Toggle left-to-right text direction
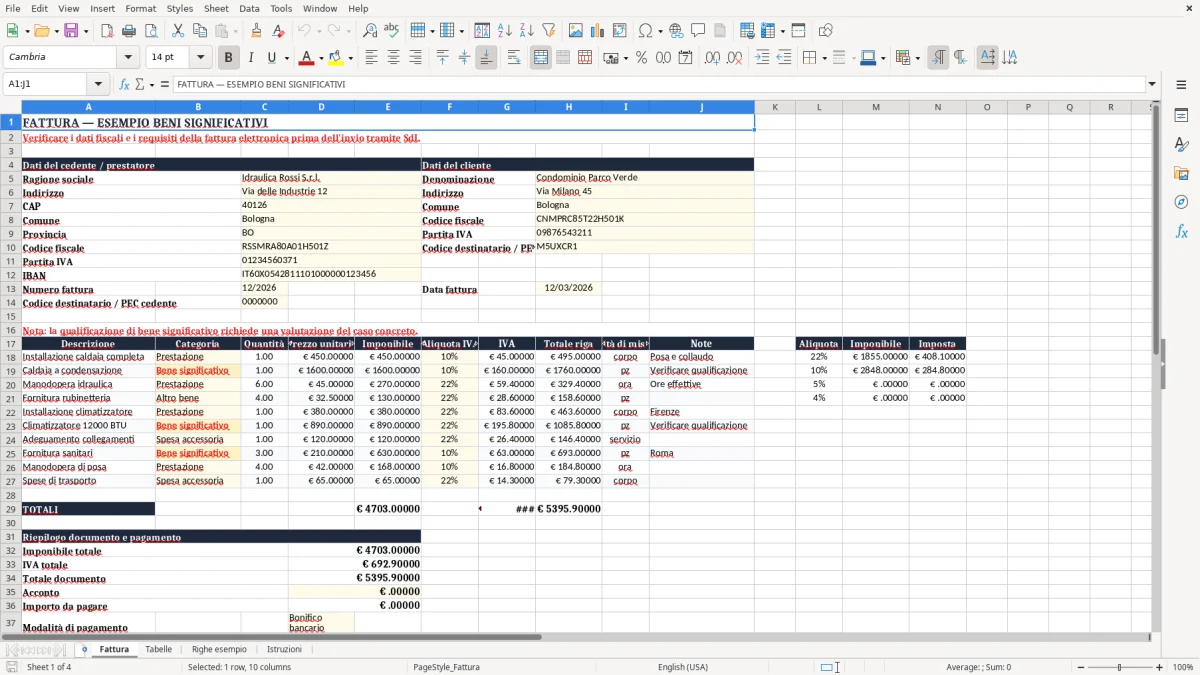Viewport: 1200px width, 675px height. point(938,58)
